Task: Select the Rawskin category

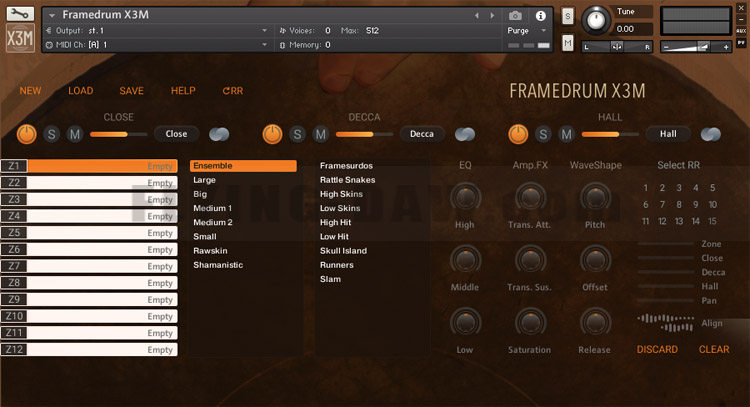Action: [x=210, y=251]
